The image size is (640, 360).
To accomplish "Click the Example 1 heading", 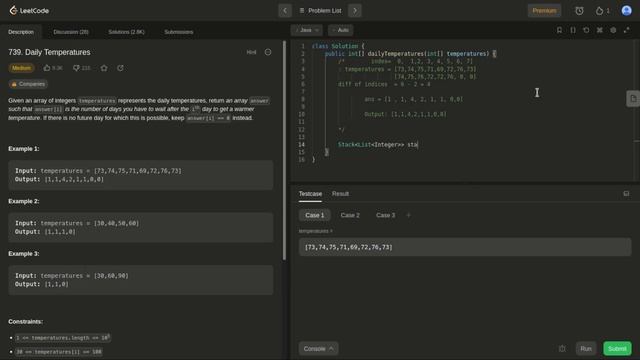I will click(x=24, y=149).
